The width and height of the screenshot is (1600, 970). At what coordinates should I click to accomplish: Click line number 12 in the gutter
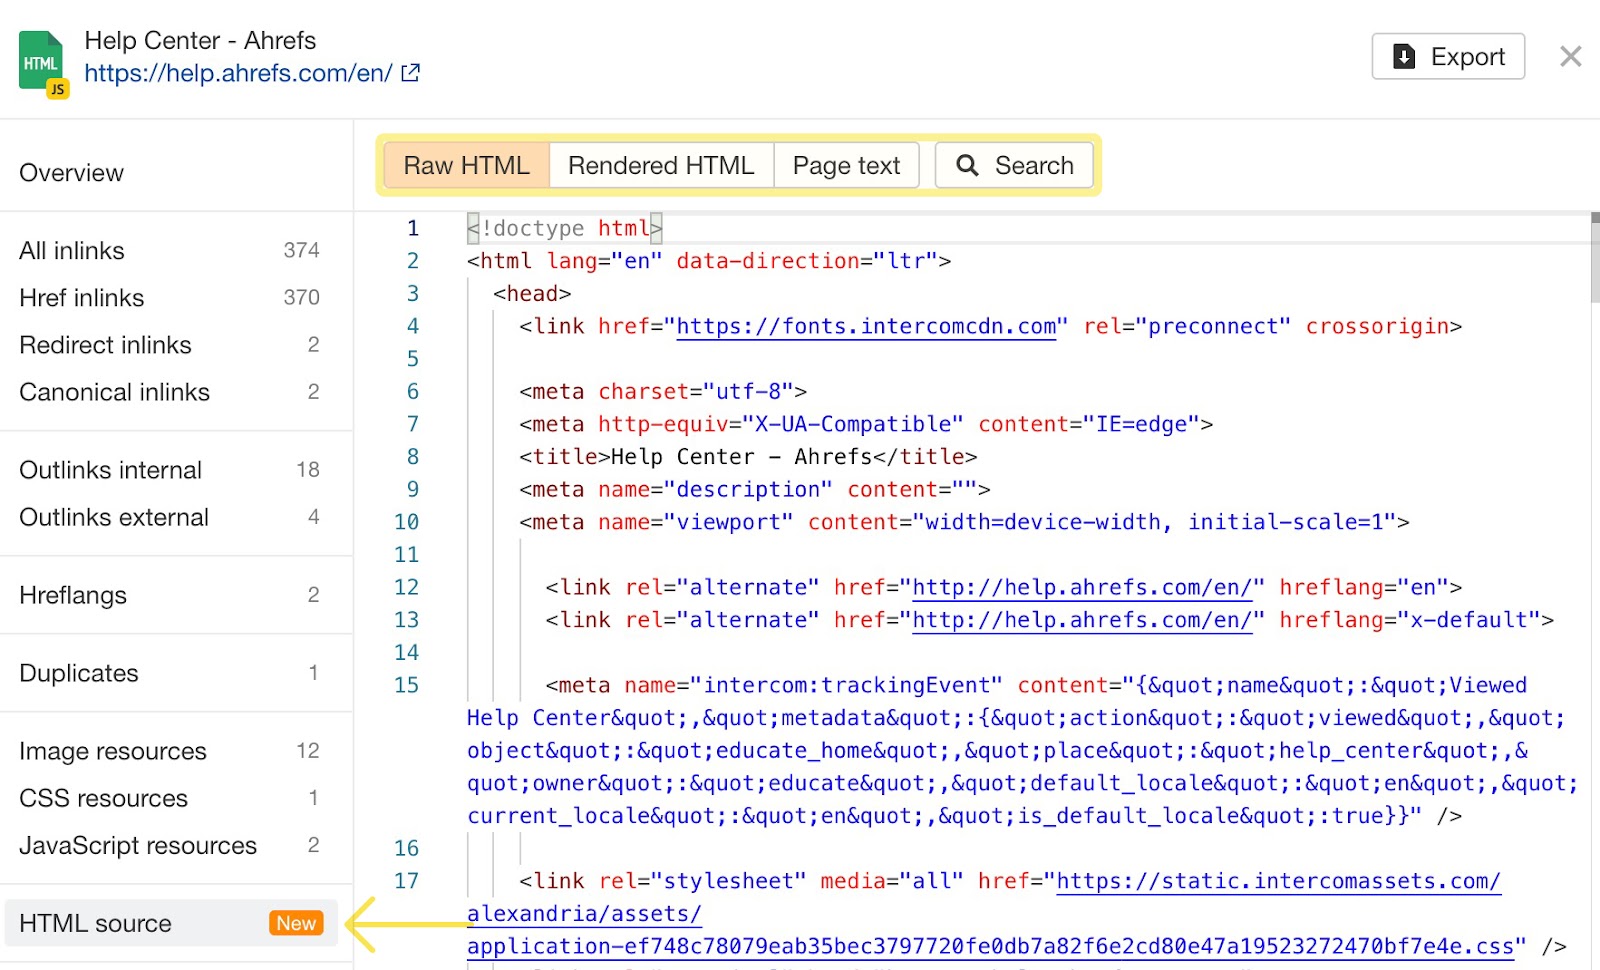coord(406,588)
